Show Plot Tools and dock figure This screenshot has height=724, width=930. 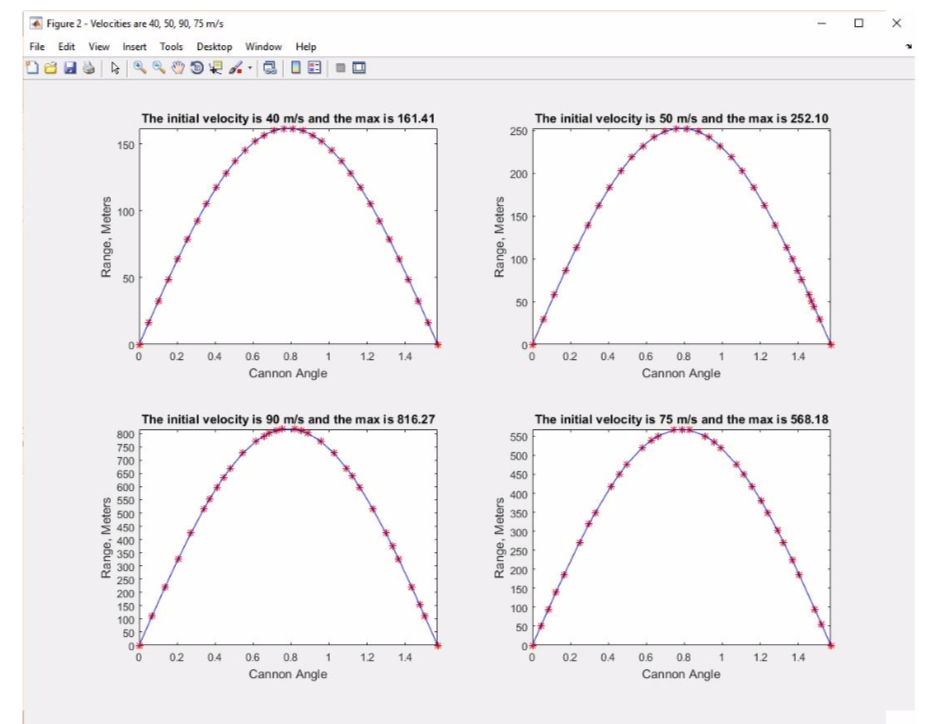(x=359, y=70)
